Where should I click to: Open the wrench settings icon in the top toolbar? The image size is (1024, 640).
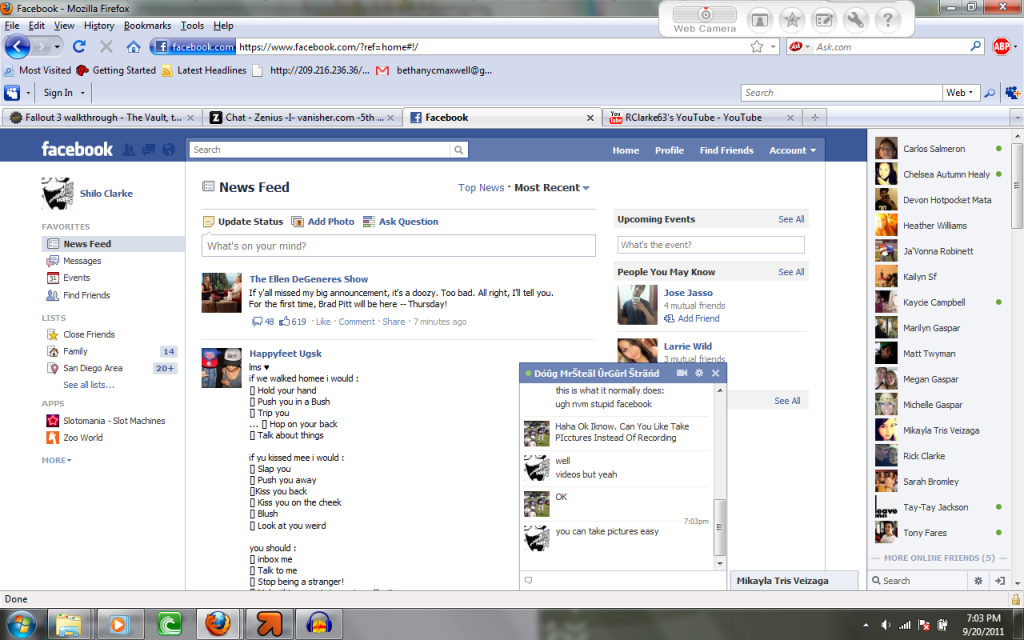[x=856, y=20]
